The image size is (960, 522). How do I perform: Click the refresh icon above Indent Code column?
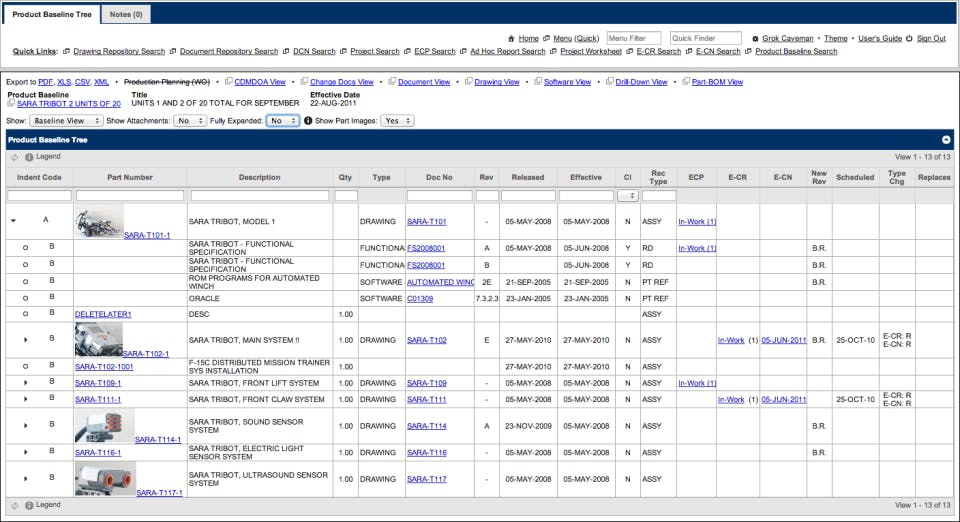click(x=15, y=157)
